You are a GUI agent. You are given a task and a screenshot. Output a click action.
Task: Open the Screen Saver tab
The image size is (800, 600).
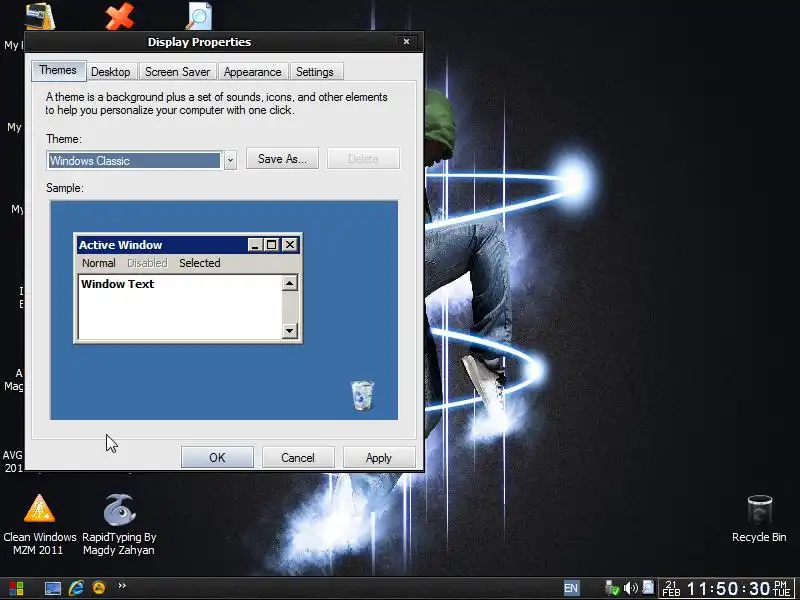[x=177, y=72]
